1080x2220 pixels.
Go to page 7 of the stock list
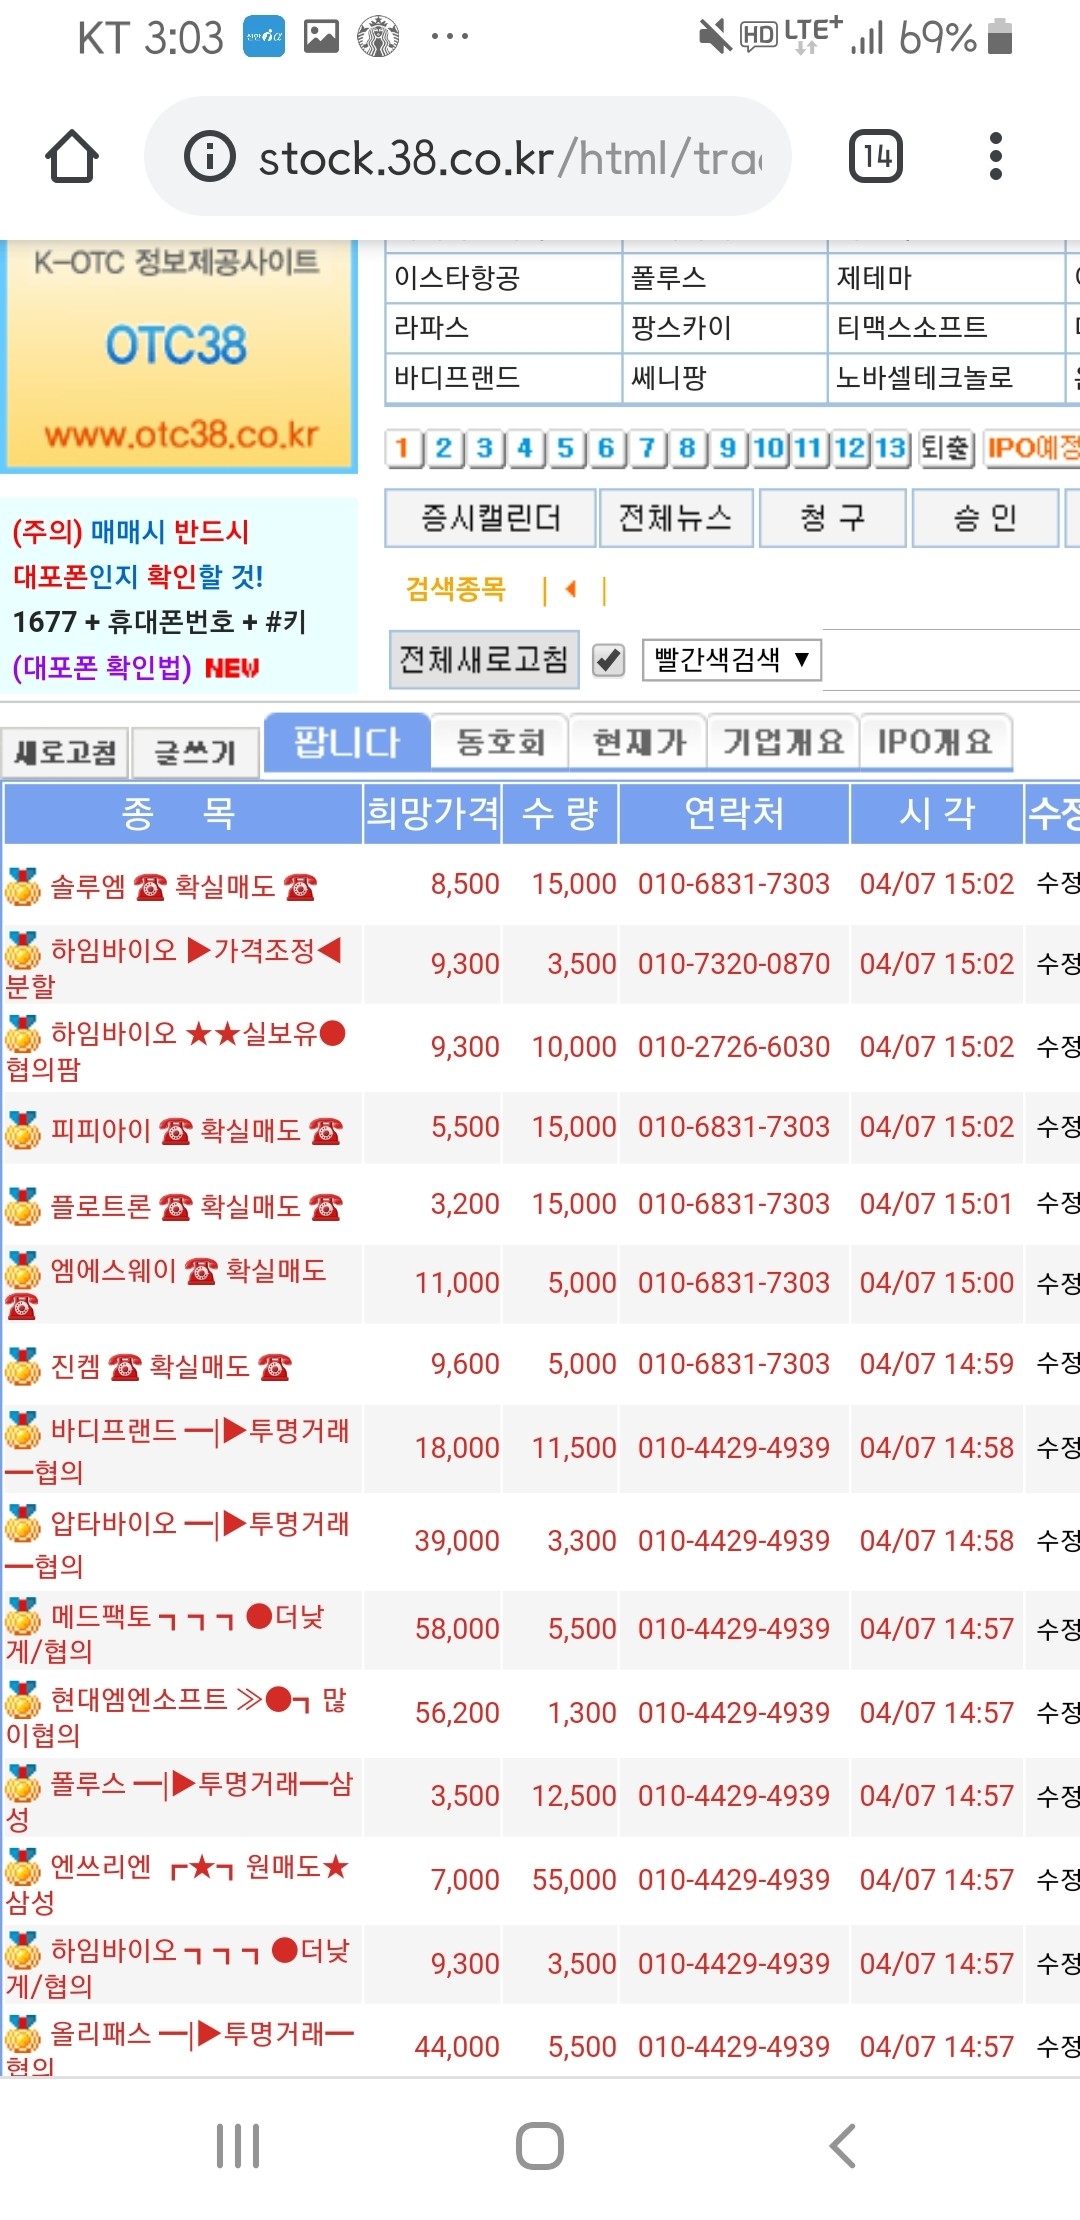coord(647,448)
